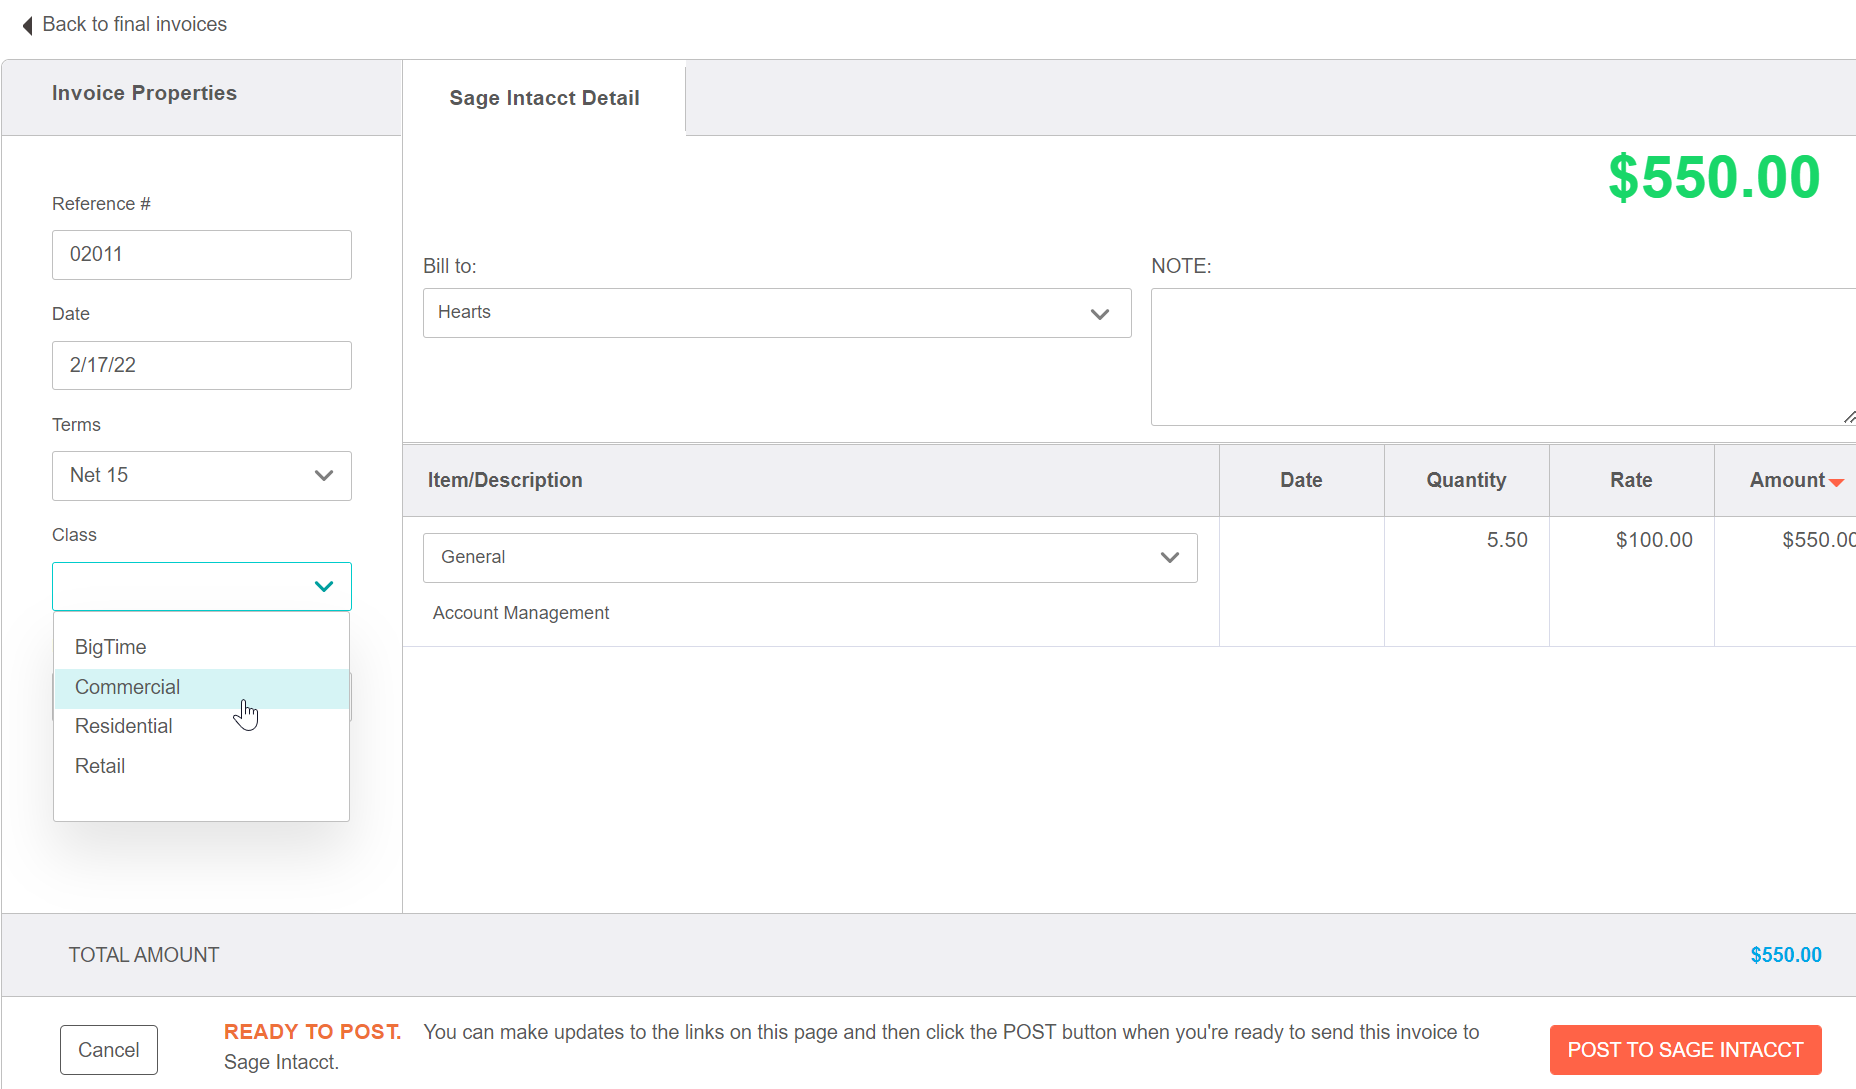Select Retail class option
The width and height of the screenshot is (1856, 1089).
pos(202,766)
